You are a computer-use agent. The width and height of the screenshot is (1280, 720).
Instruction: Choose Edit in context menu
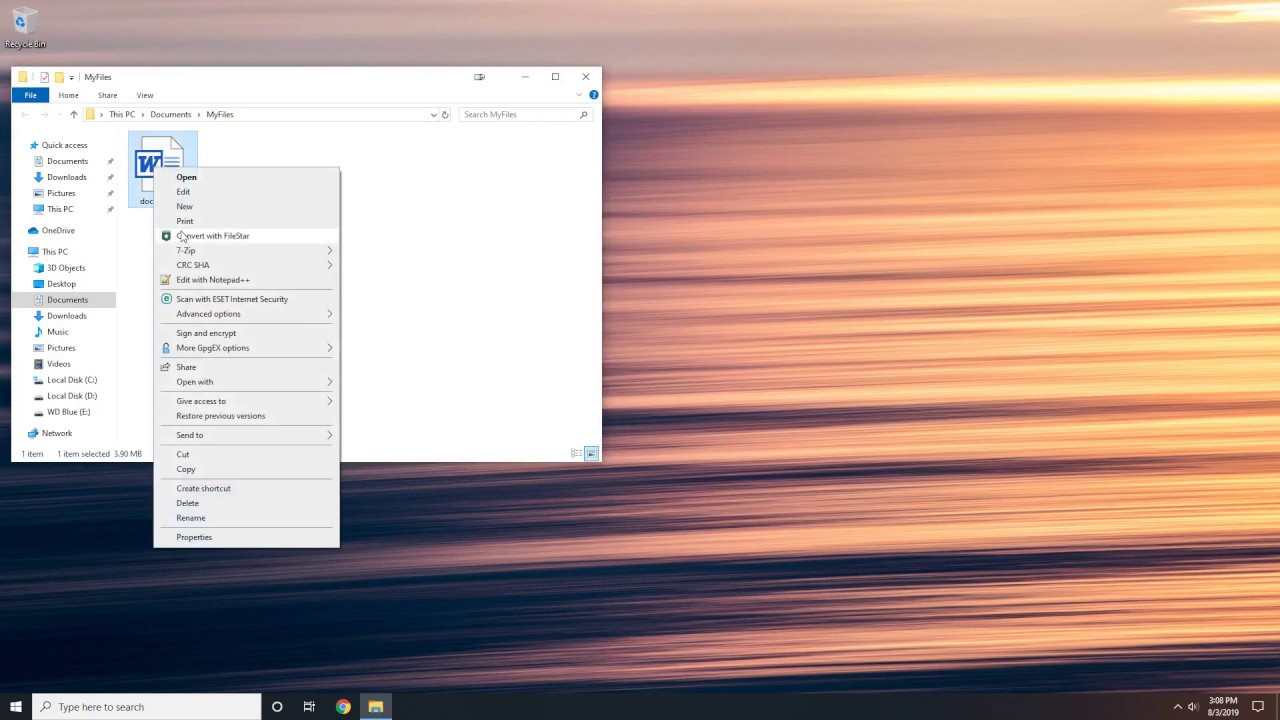246,192
